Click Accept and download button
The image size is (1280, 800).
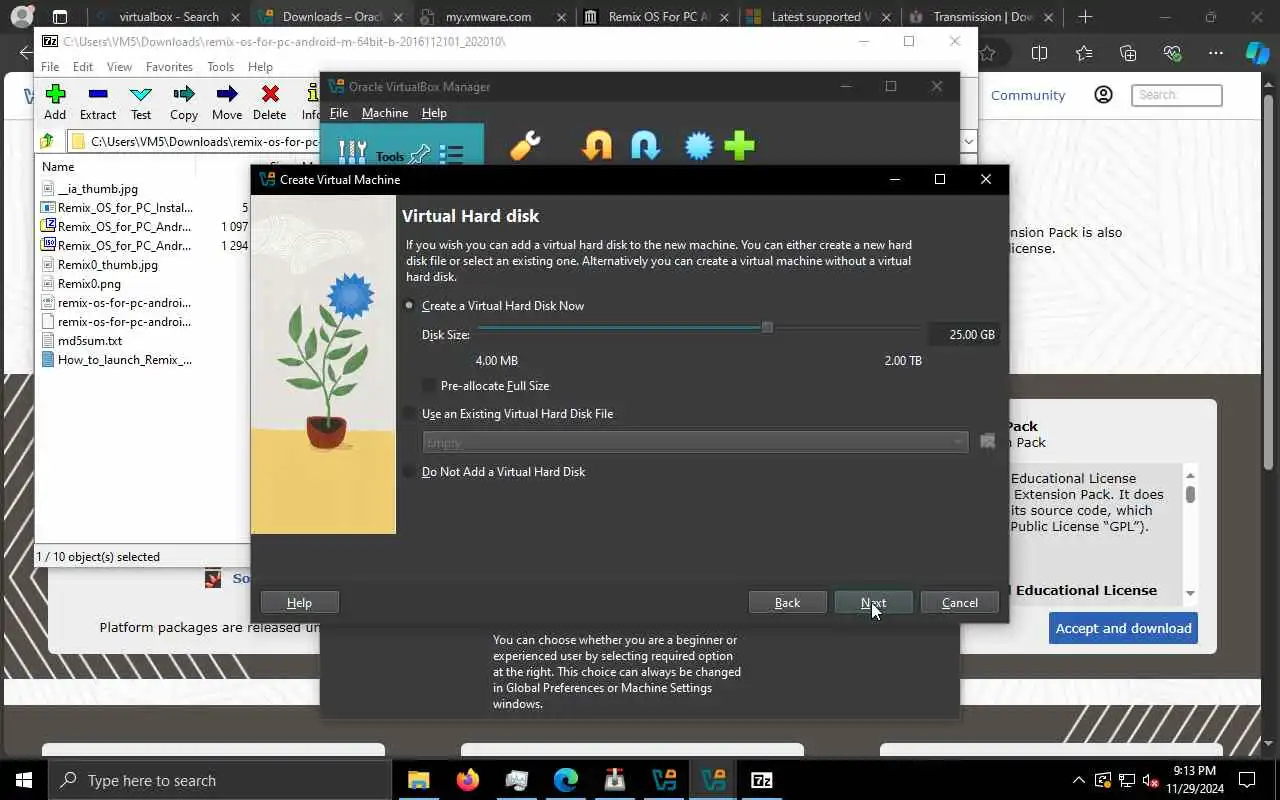pyautogui.click(x=1123, y=628)
